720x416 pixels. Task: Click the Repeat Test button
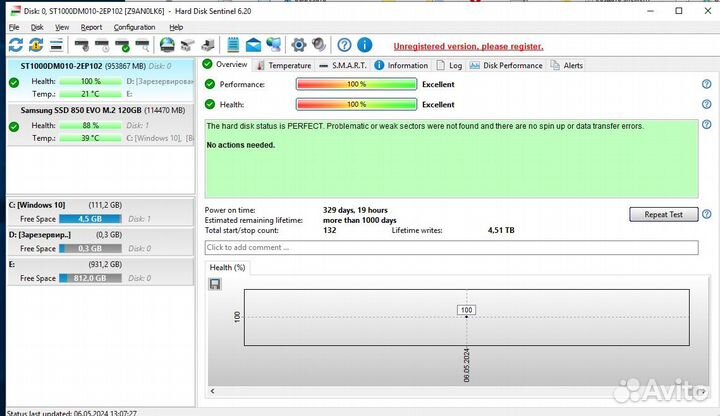(664, 214)
